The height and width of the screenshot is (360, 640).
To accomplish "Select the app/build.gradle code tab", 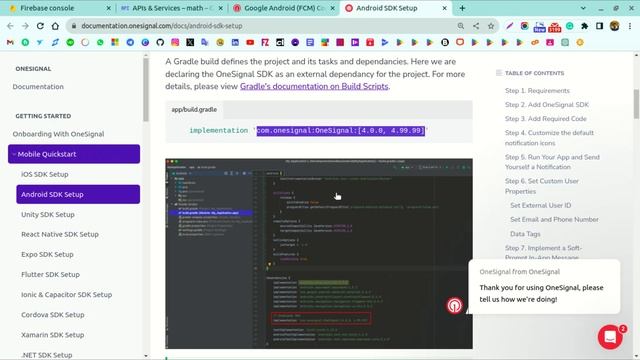I will (194, 109).
